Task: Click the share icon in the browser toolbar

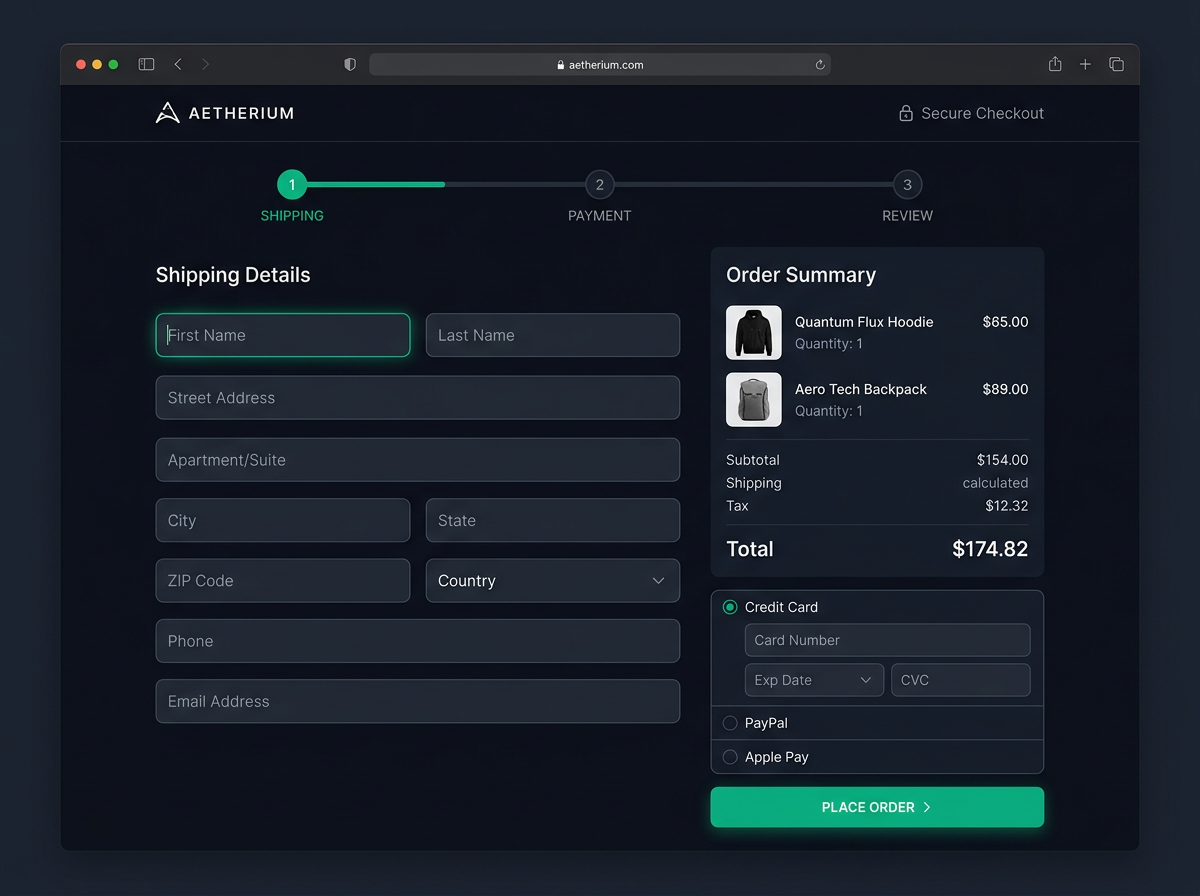Action: (x=1054, y=63)
